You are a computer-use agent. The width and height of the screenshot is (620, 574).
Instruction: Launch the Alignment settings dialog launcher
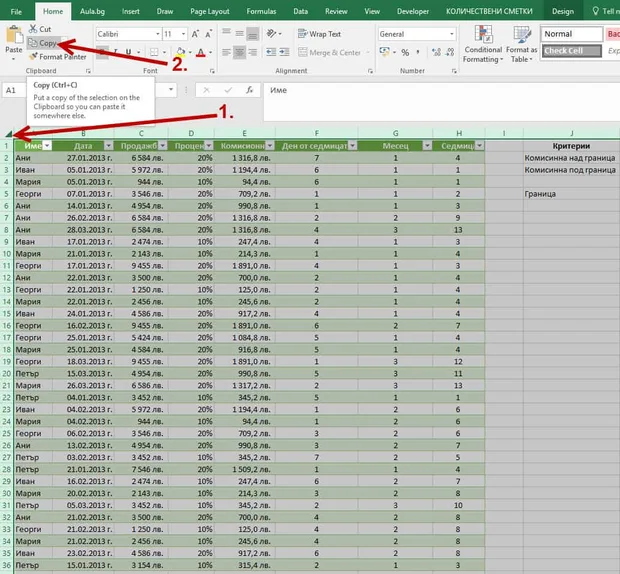(370, 71)
